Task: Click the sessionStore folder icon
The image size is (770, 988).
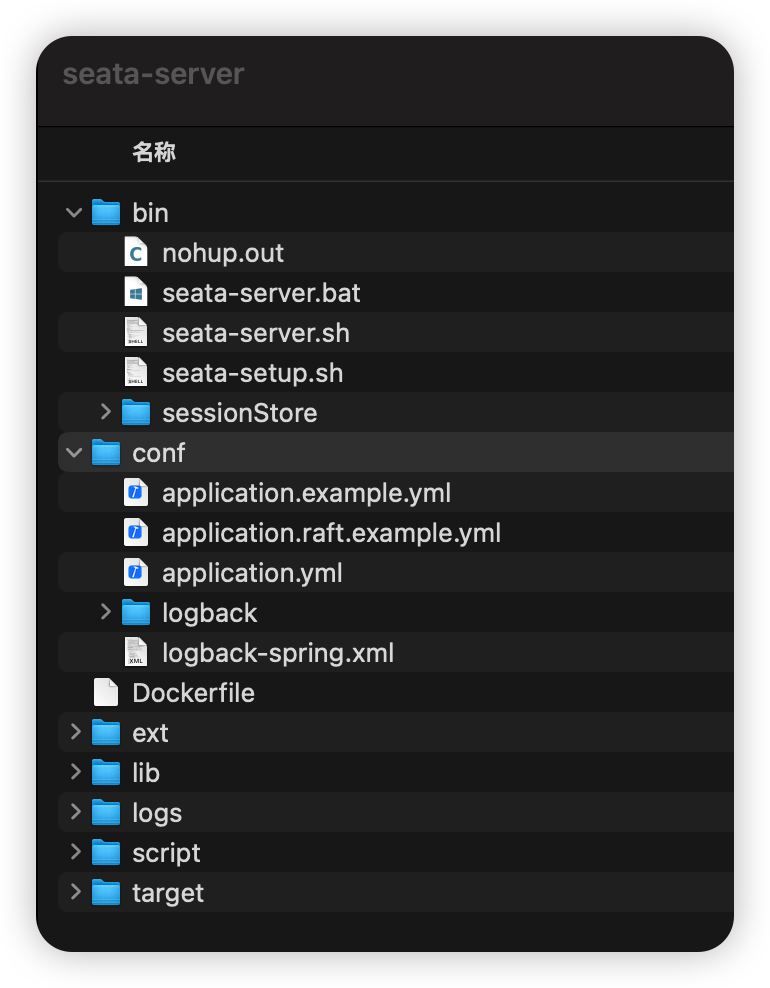Action: 135,413
